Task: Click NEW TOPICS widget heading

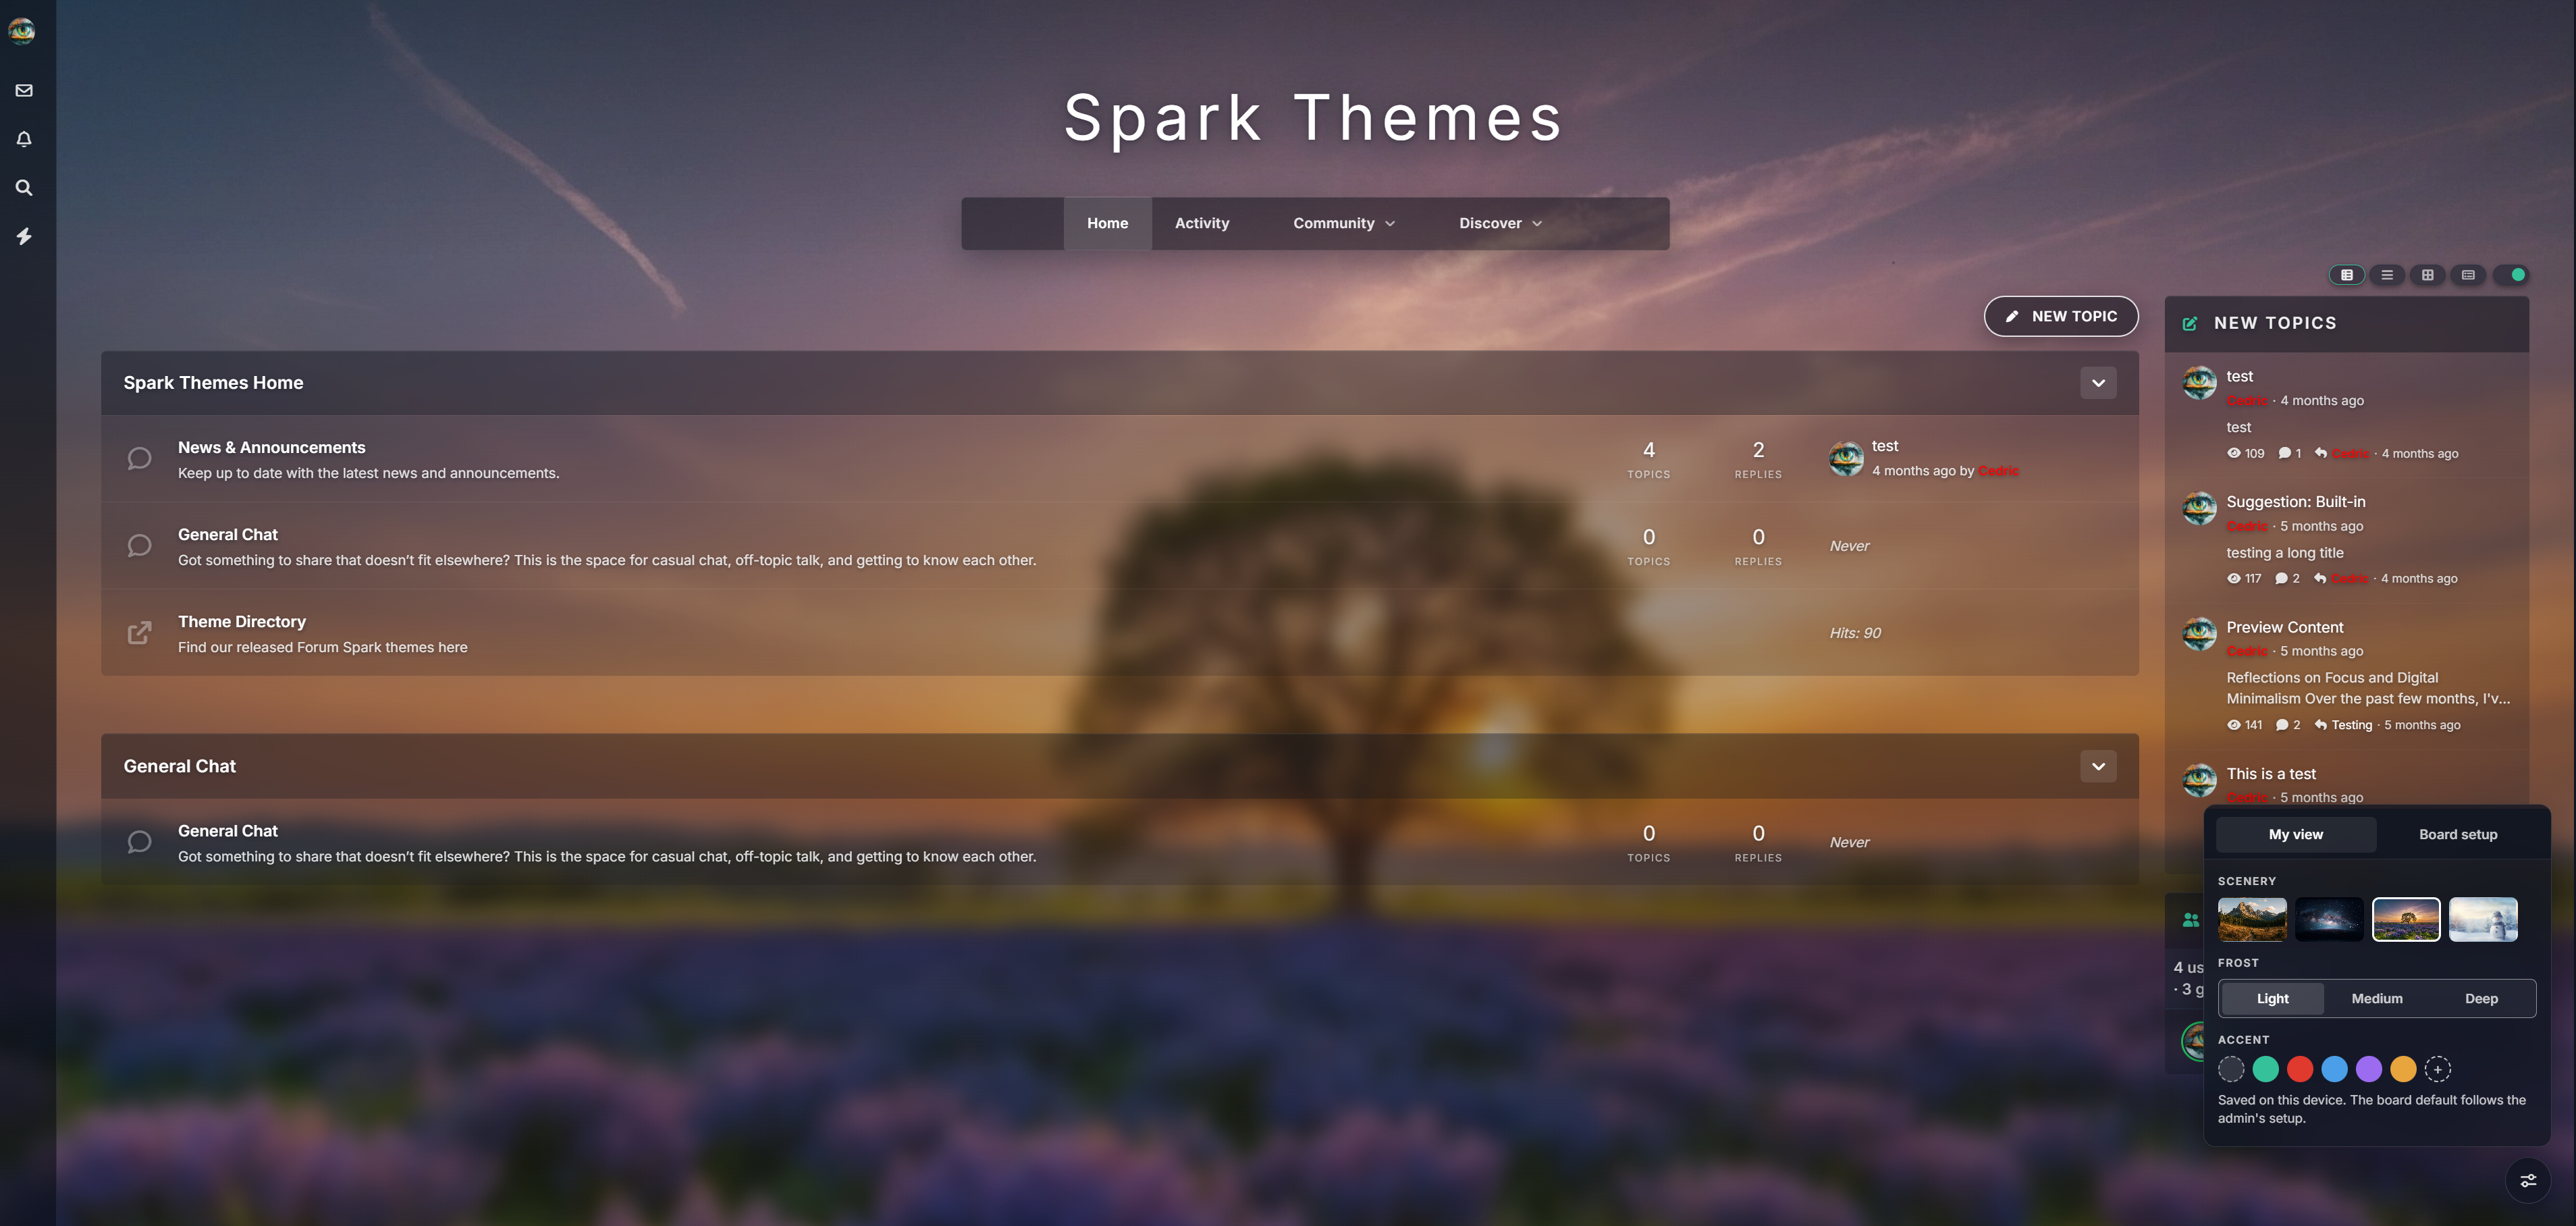Action: [2275, 323]
